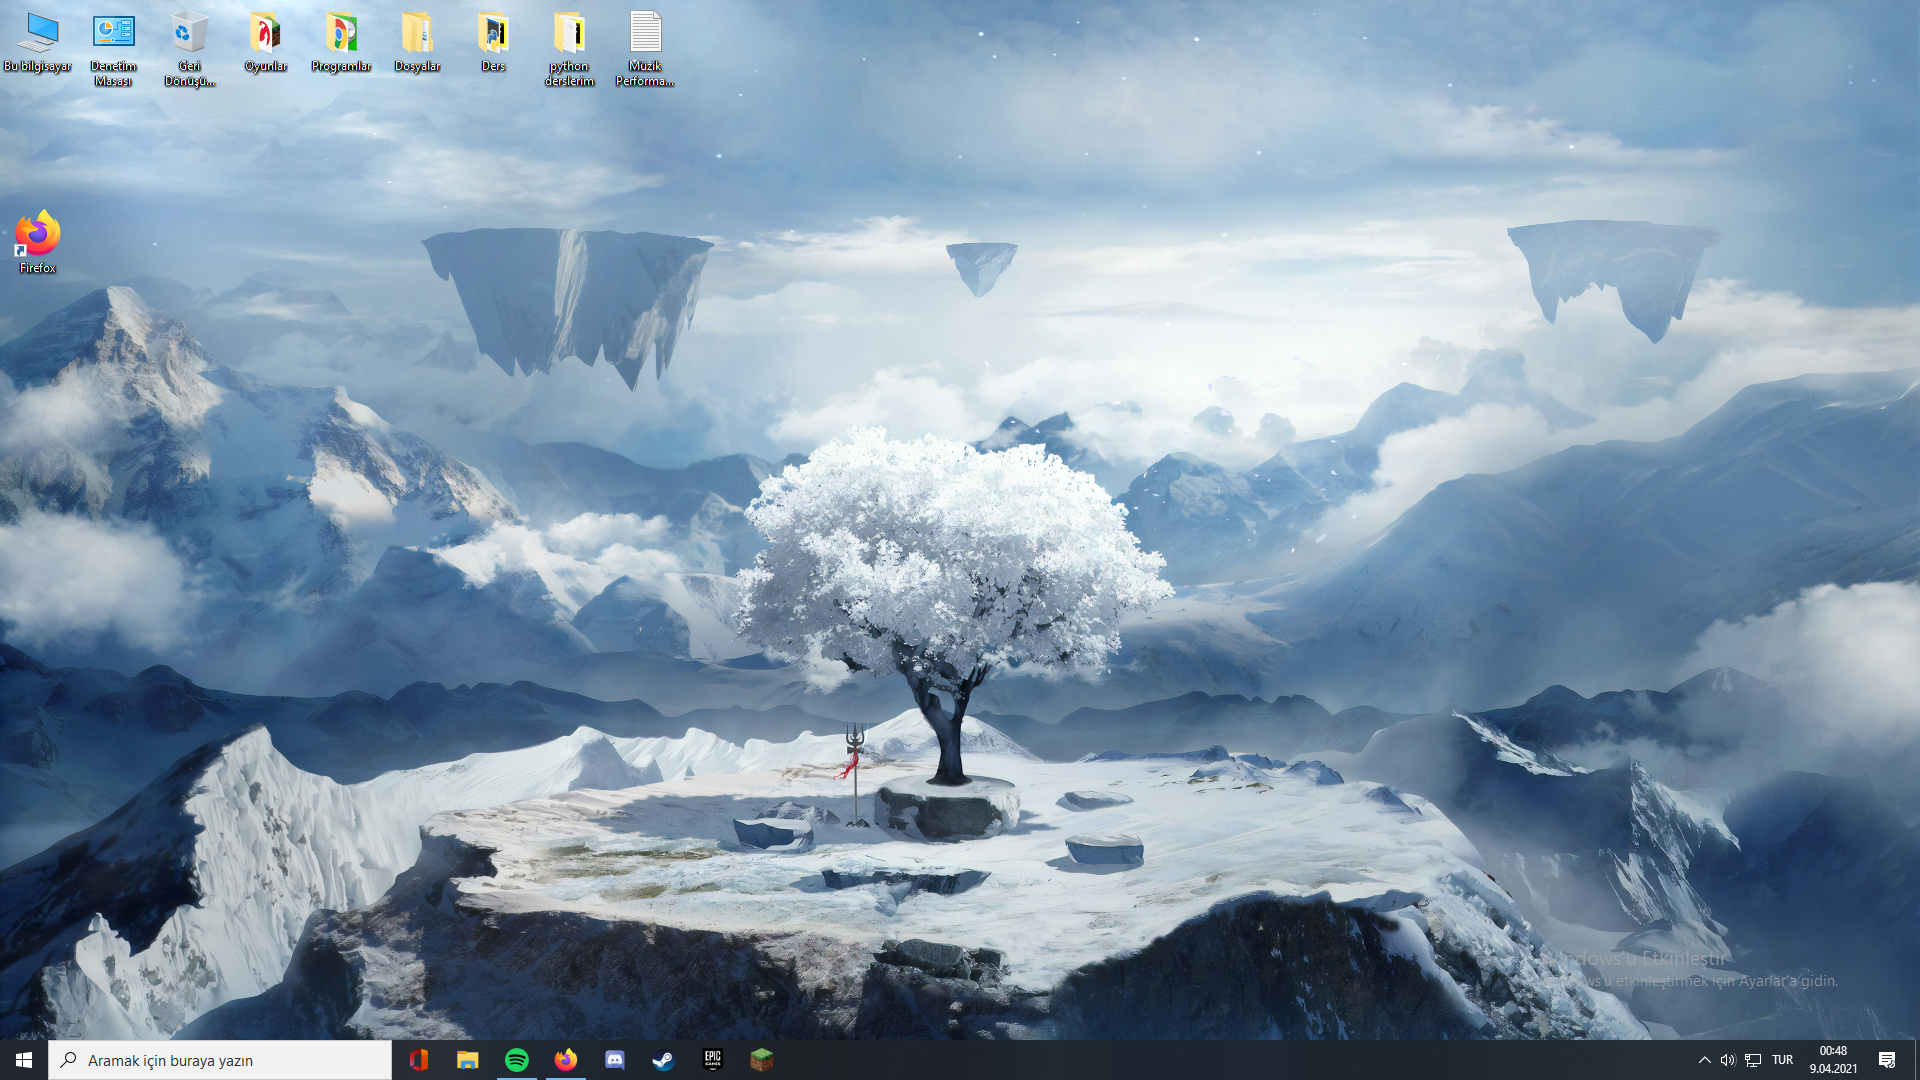The height and width of the screenshot is (1080, 1920).
Task: Click the Windows Start button
Action: (24, 1060)
